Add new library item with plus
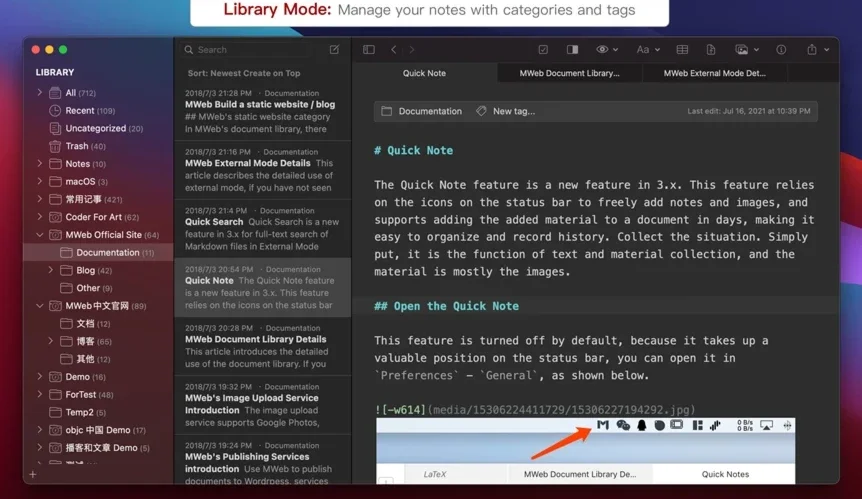The width and height of the screenshot is (862, 499). [x=33, y=474]
